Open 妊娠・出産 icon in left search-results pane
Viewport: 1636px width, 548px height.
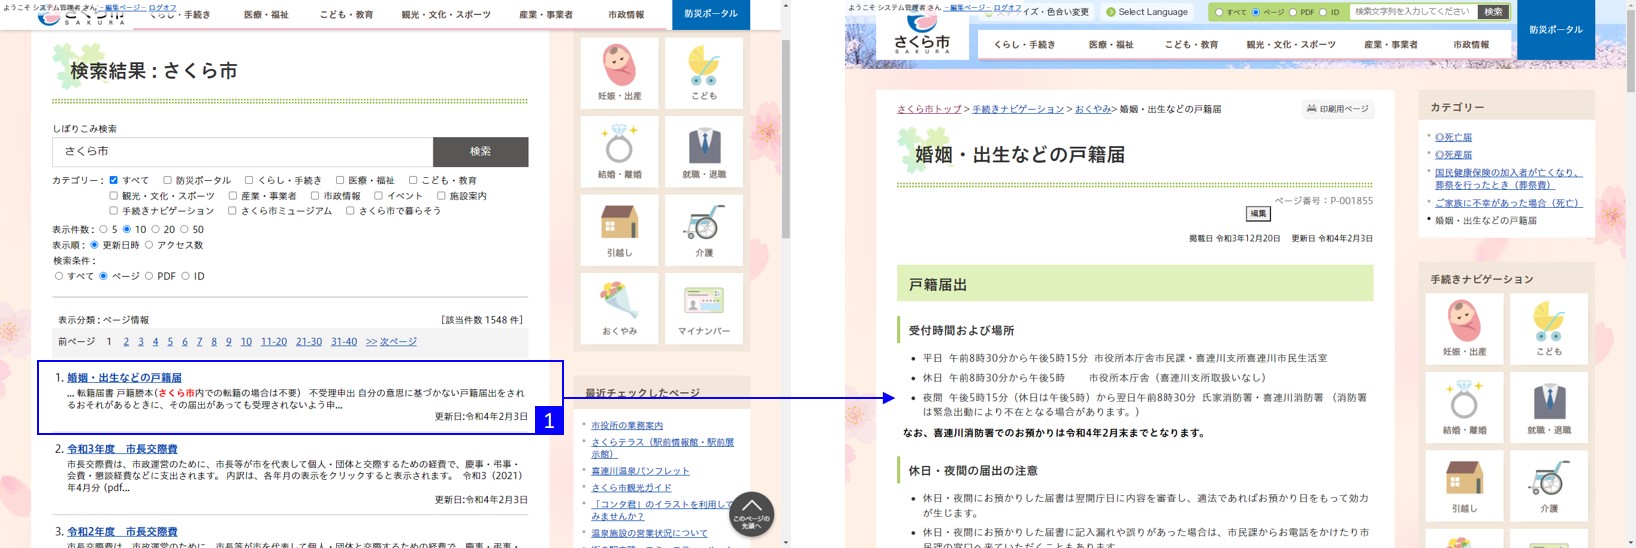point(619,73)
